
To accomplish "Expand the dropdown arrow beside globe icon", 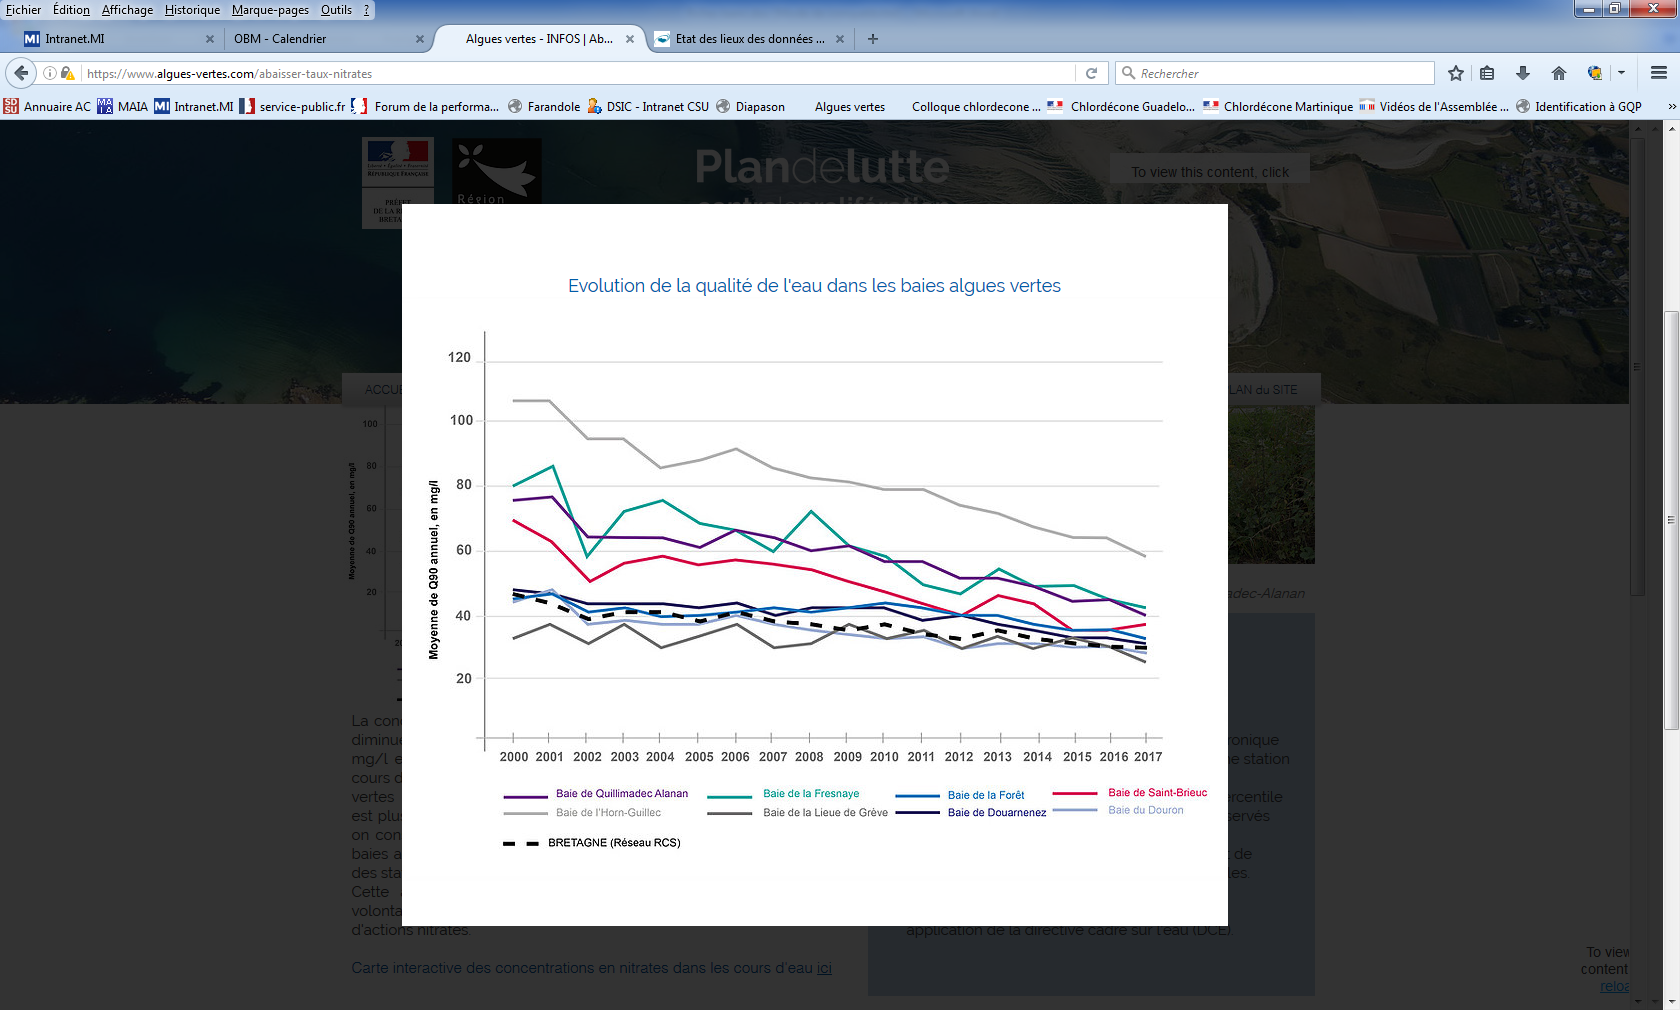I will pyautogui.click(x=1621, y=73).
